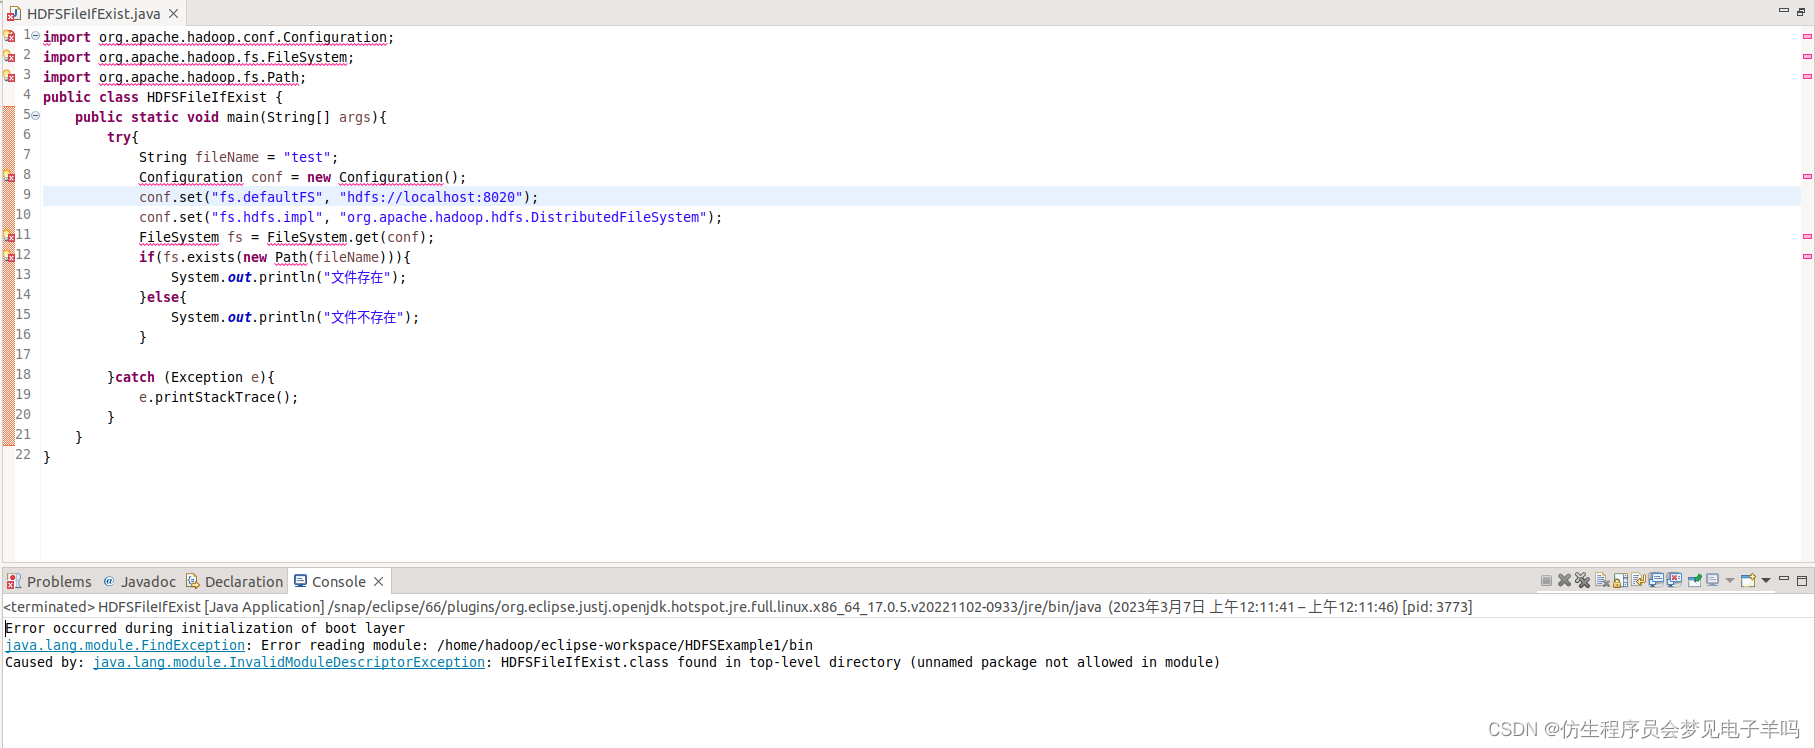Click org.apache.hadoop.fs.FileSystem import text

[x=223, y=57]
